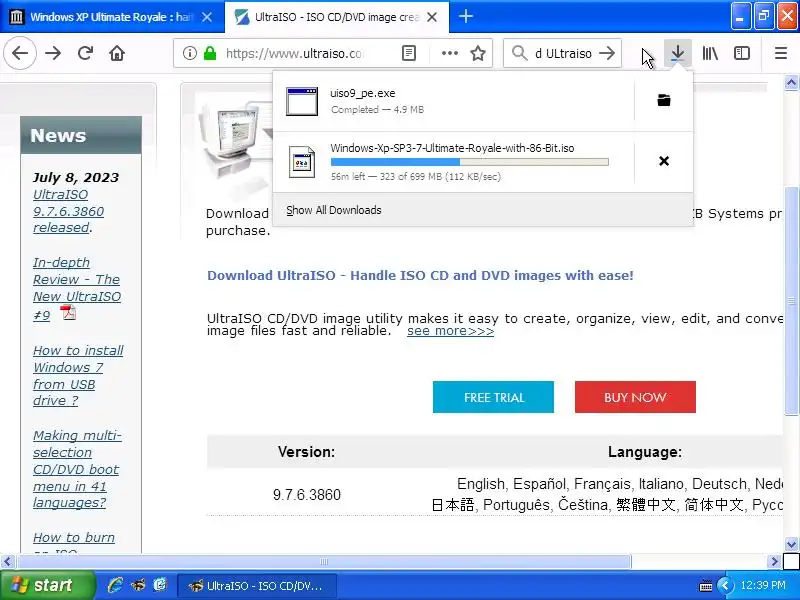Click the system clock 12:39 PM
Screen dimensions: 800x600
pyautogui.click(x=763, y=585)
